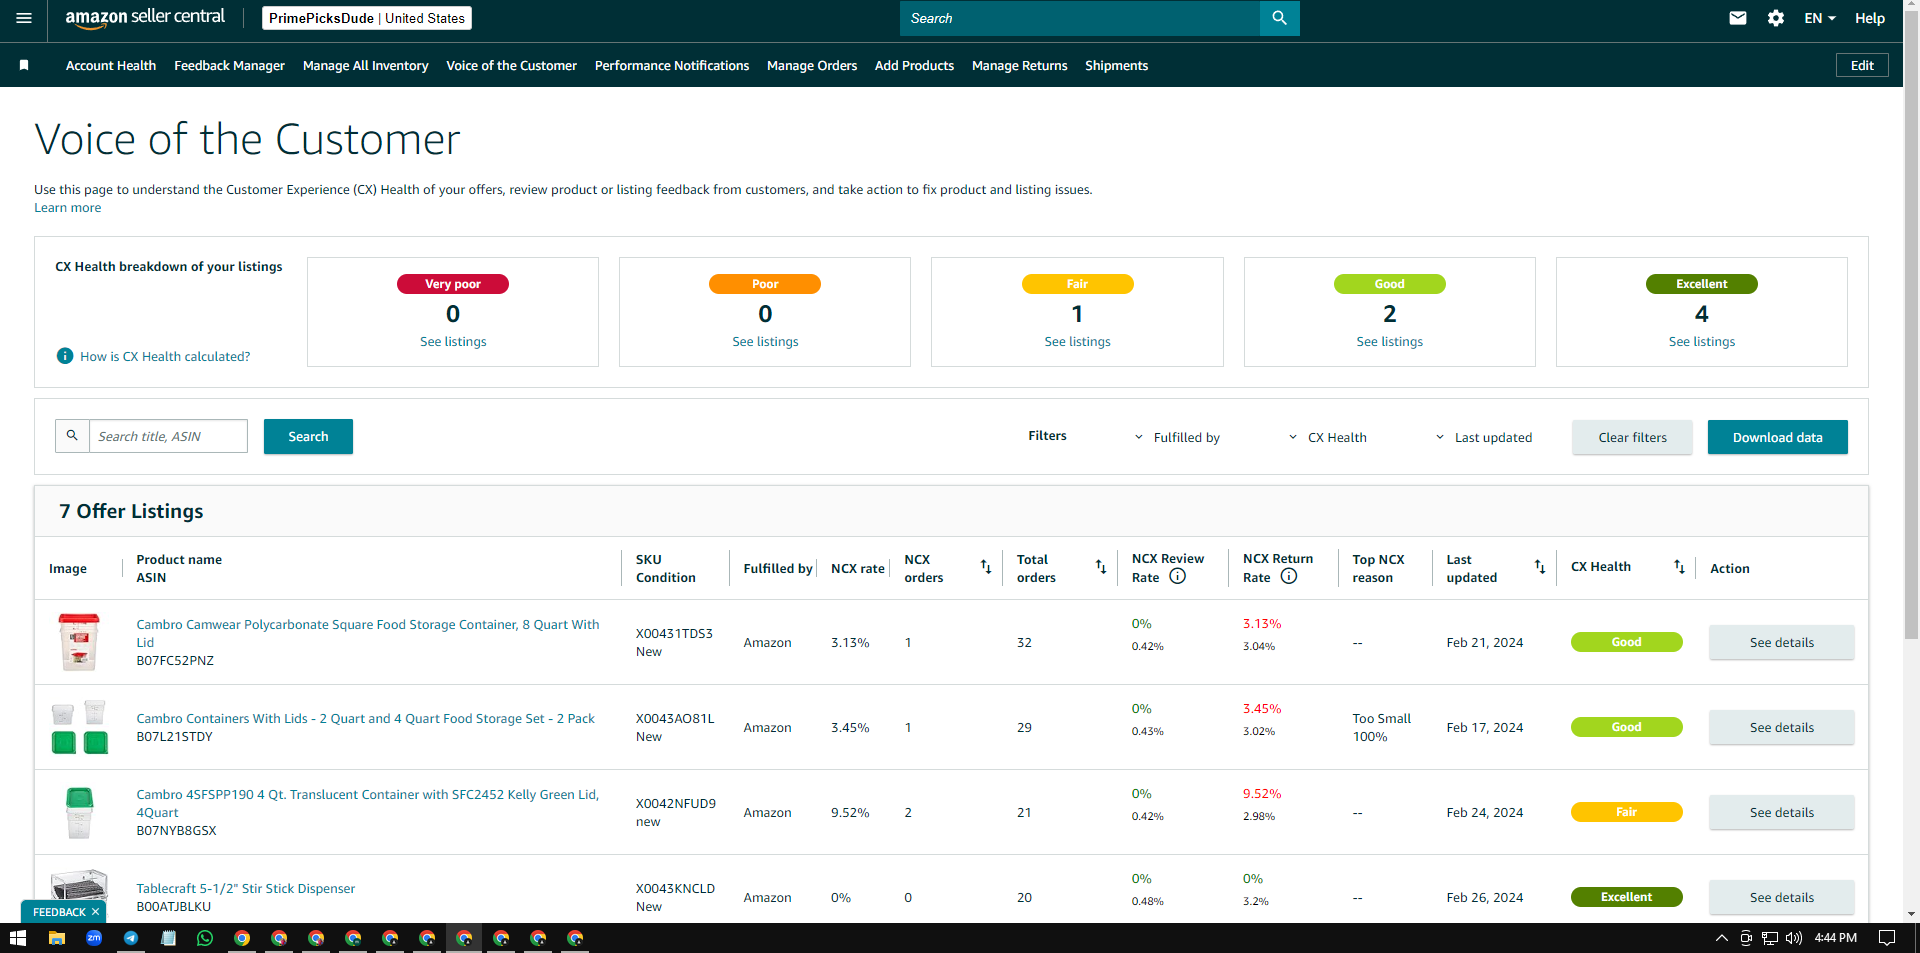
Task: Click the Clear filters button
Action: click(x=1632, y=437)
